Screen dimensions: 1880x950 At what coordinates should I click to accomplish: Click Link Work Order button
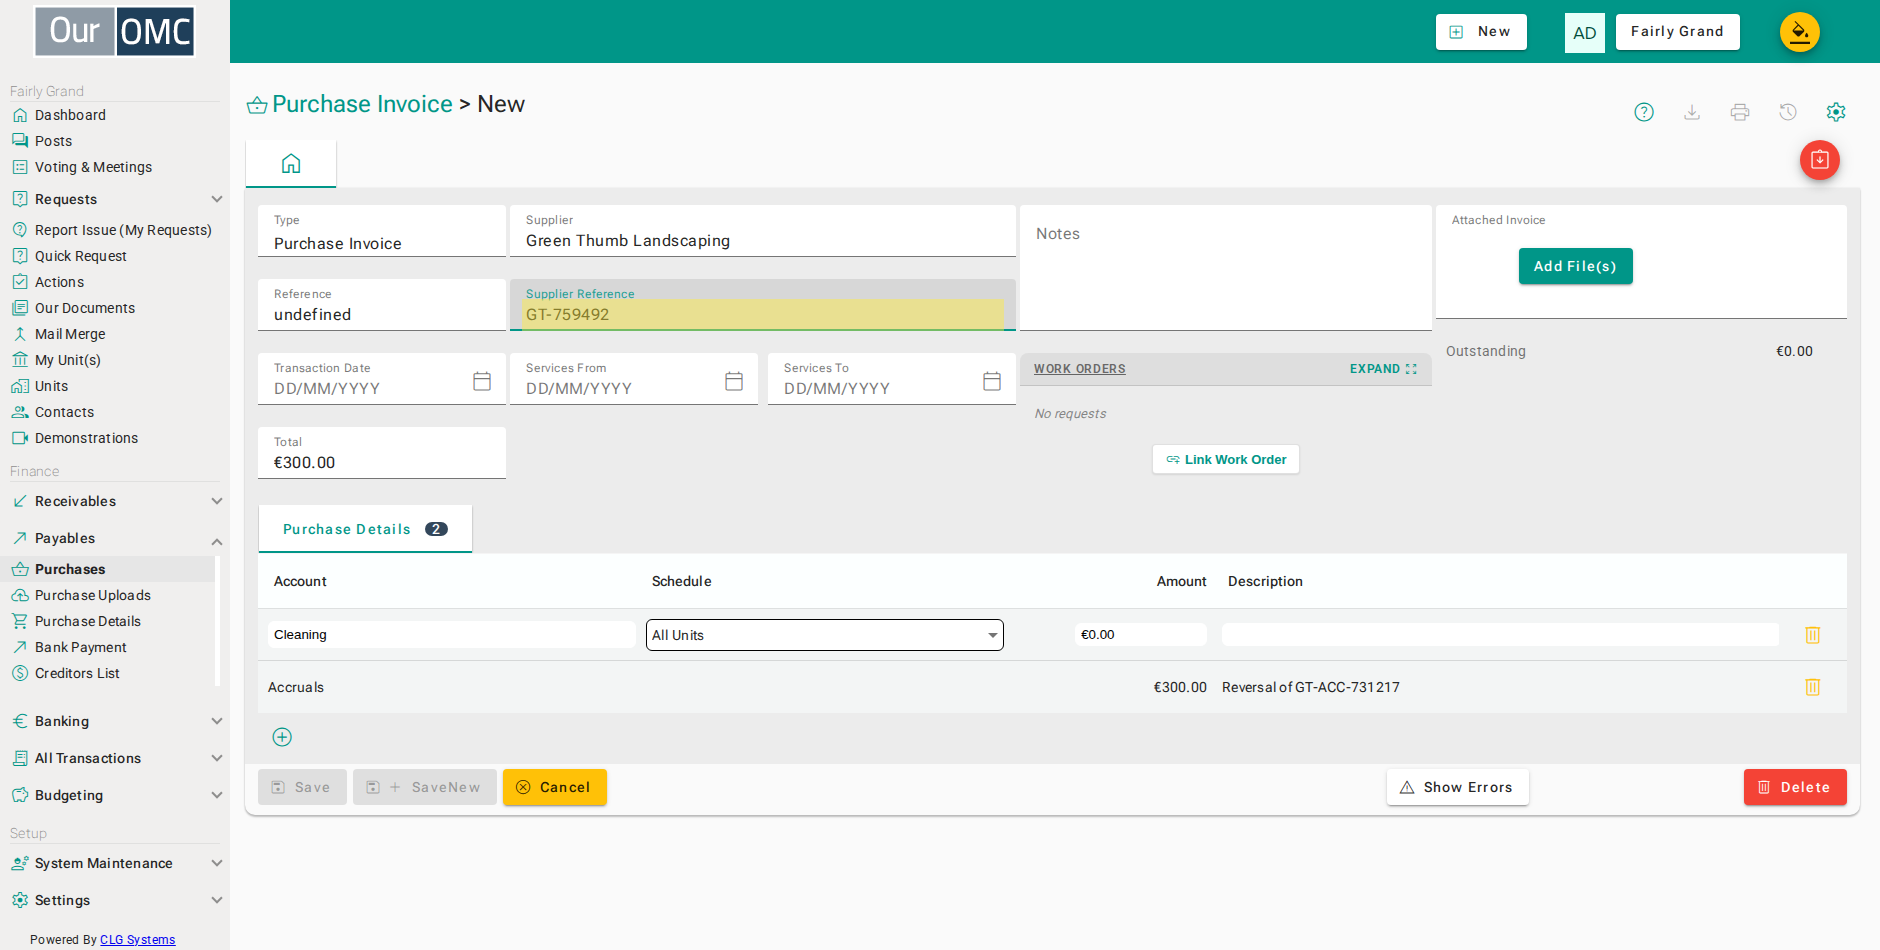tap(1226, 460)
